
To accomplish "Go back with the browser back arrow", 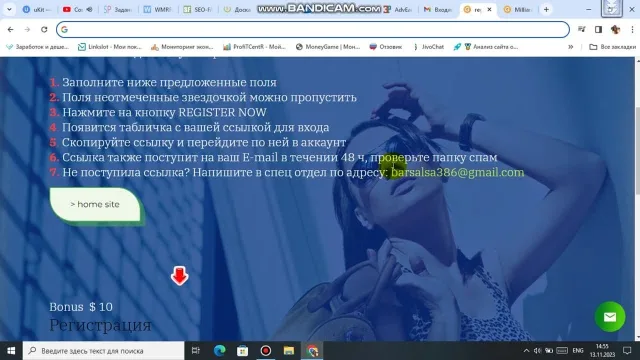I will (x=11, y=29).
